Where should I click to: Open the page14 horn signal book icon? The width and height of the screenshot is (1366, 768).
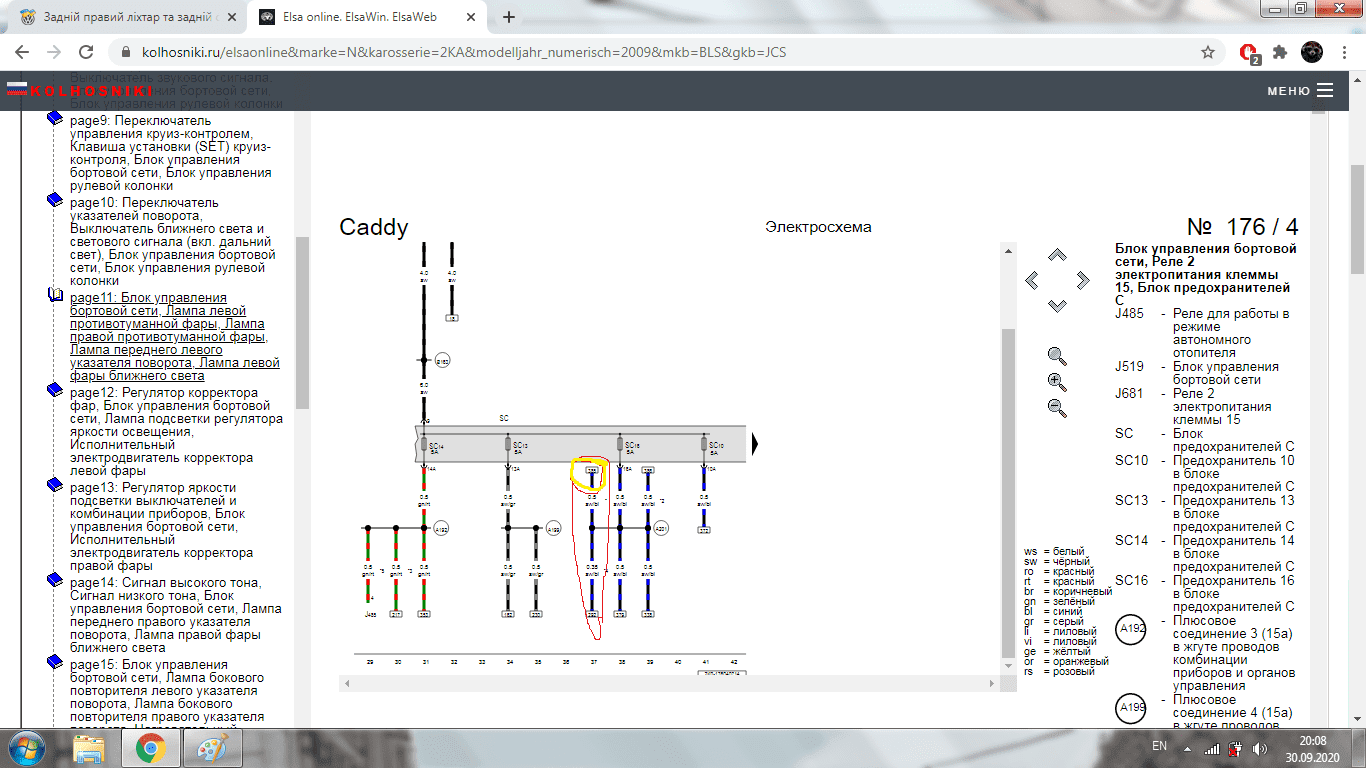pos(56,581)
